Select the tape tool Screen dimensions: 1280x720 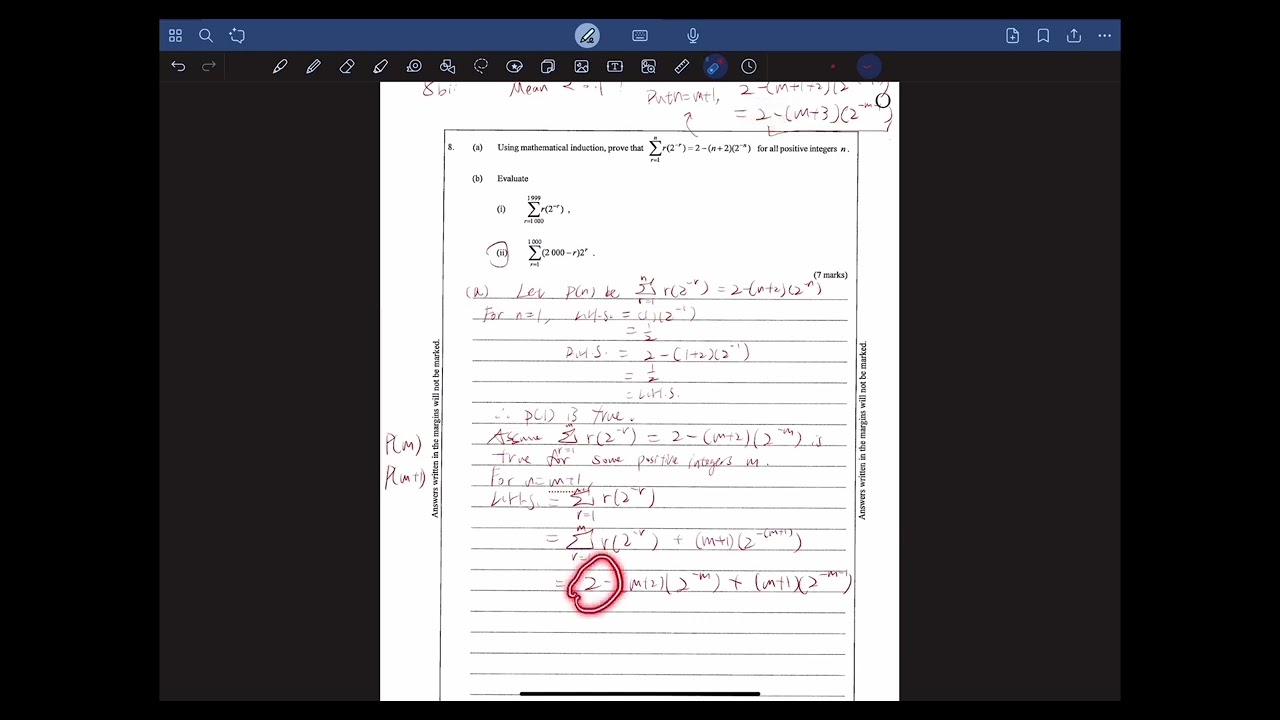(414, 66)
